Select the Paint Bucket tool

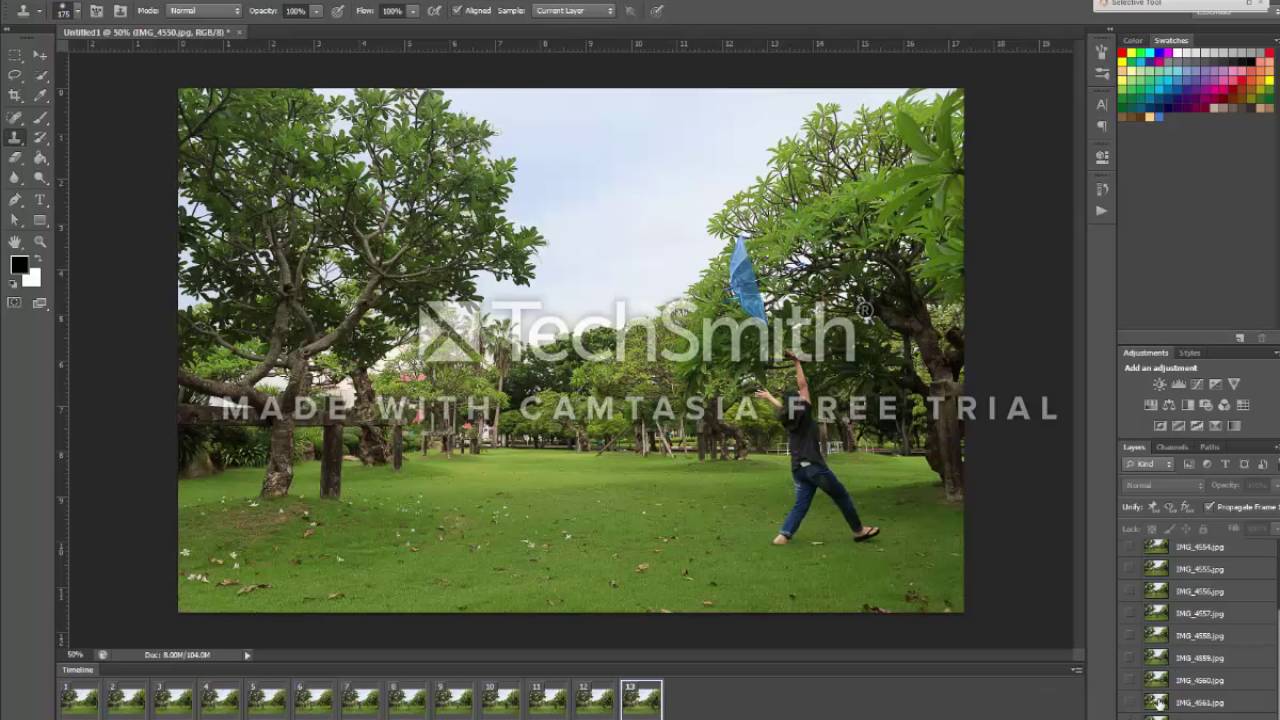coord(41,158)
